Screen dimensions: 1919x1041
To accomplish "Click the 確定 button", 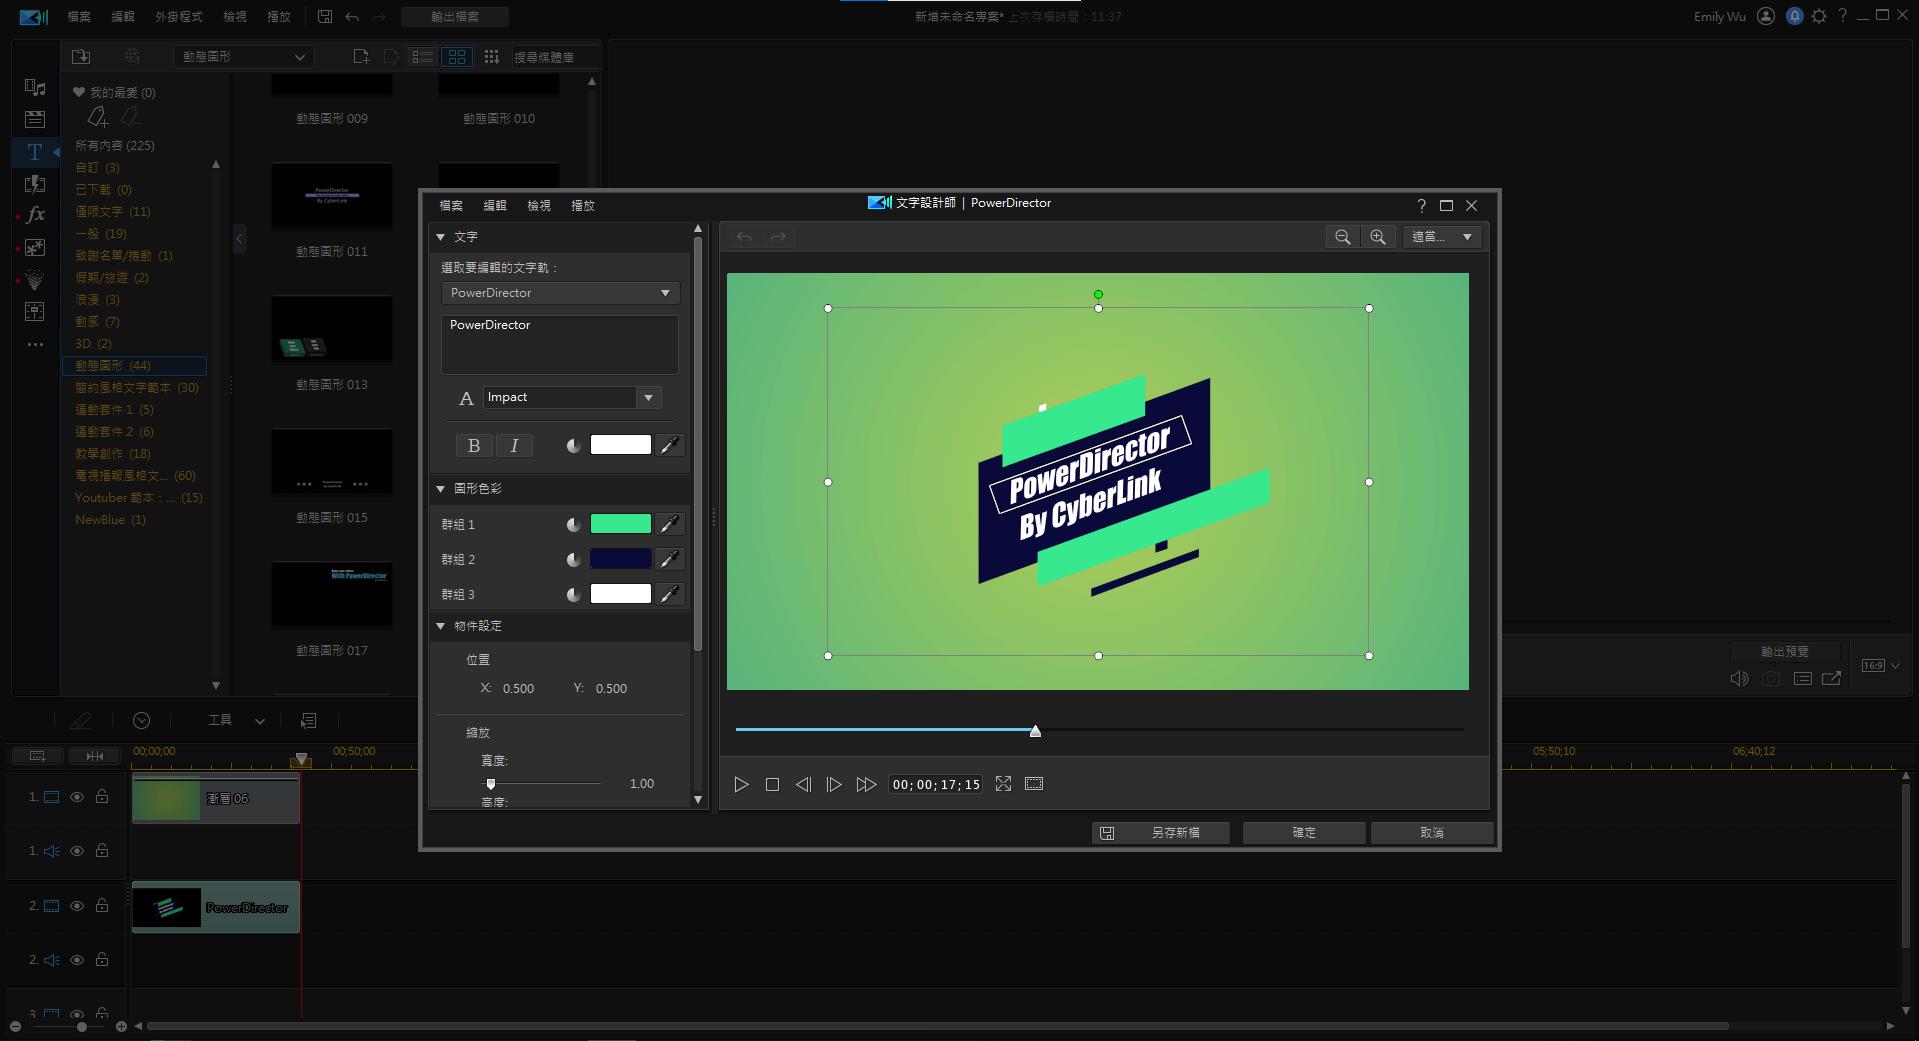I will click(x=1303, y=833).
